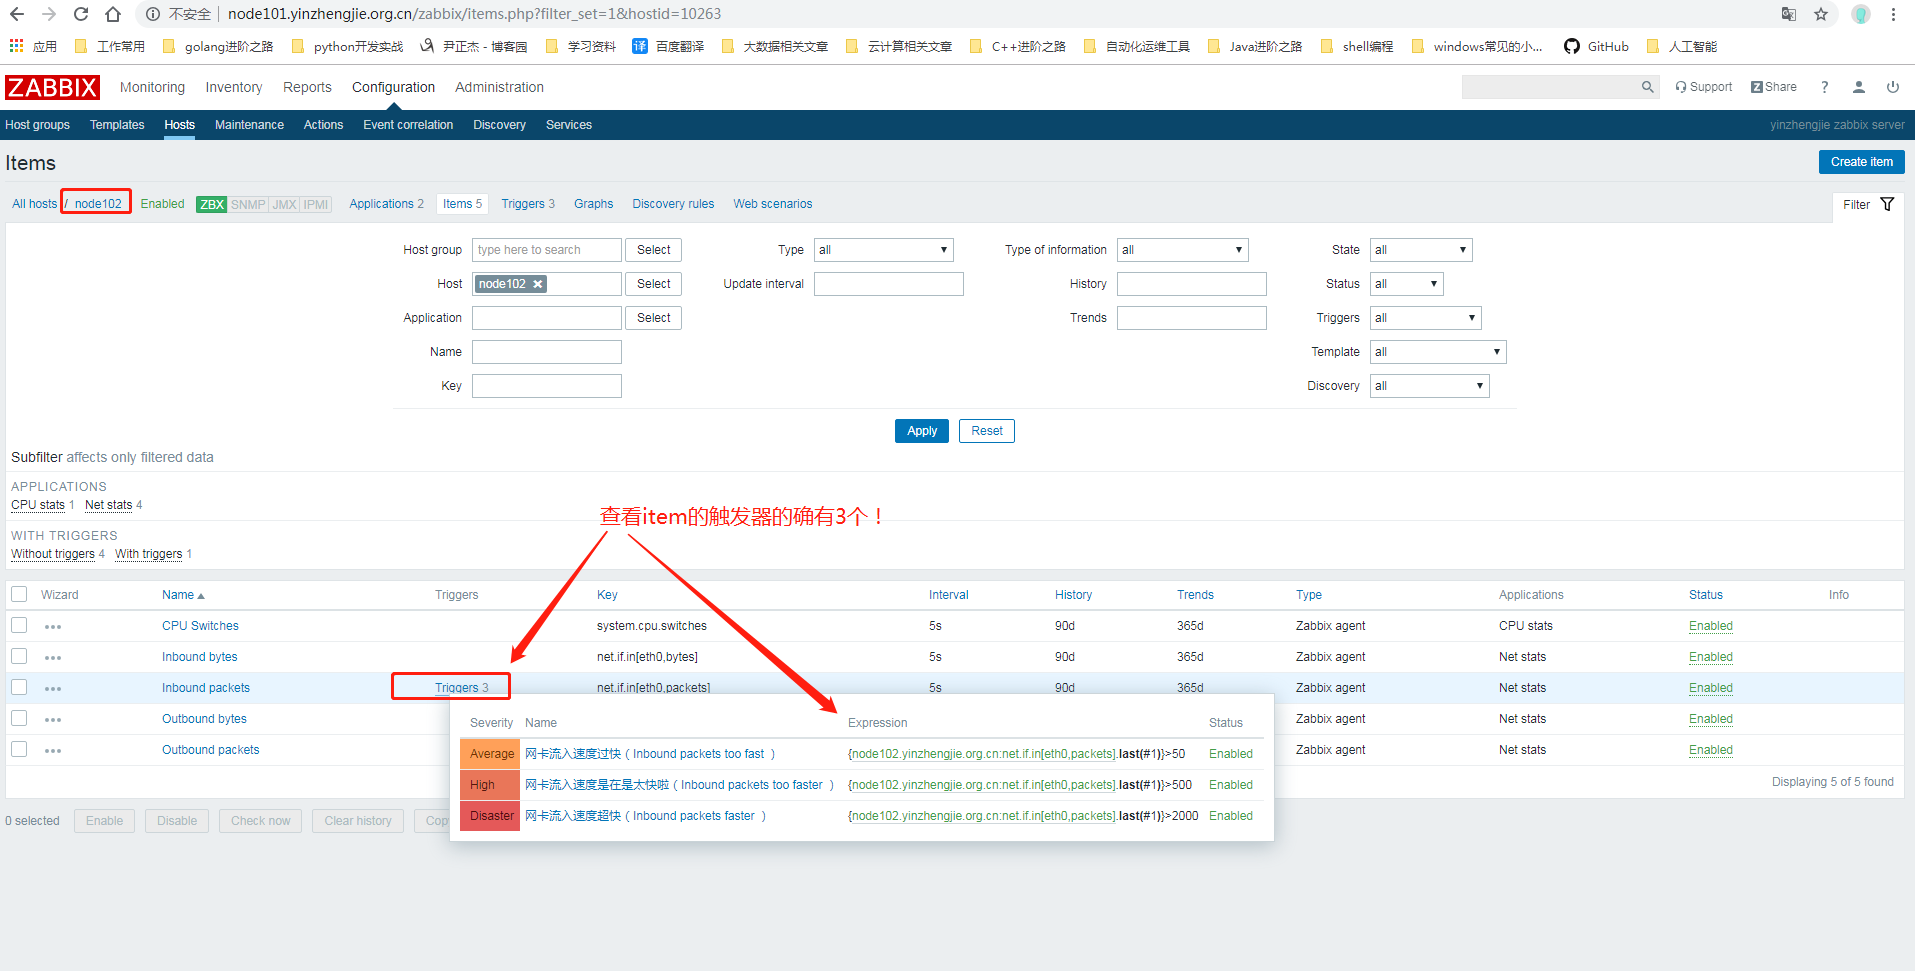Click the Apply filter button
Viewport: 1915px width, 971px height.
click(x=922, y=431)
